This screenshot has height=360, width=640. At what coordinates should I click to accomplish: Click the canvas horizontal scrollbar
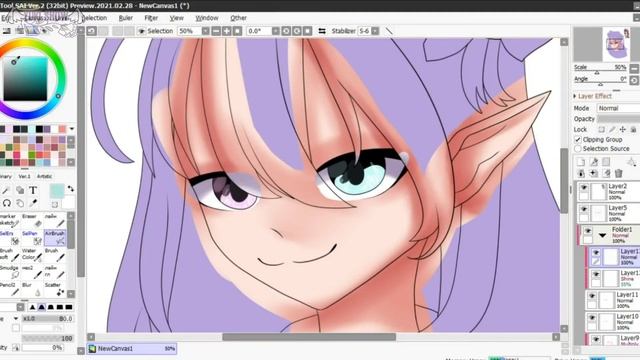point(309,337)
